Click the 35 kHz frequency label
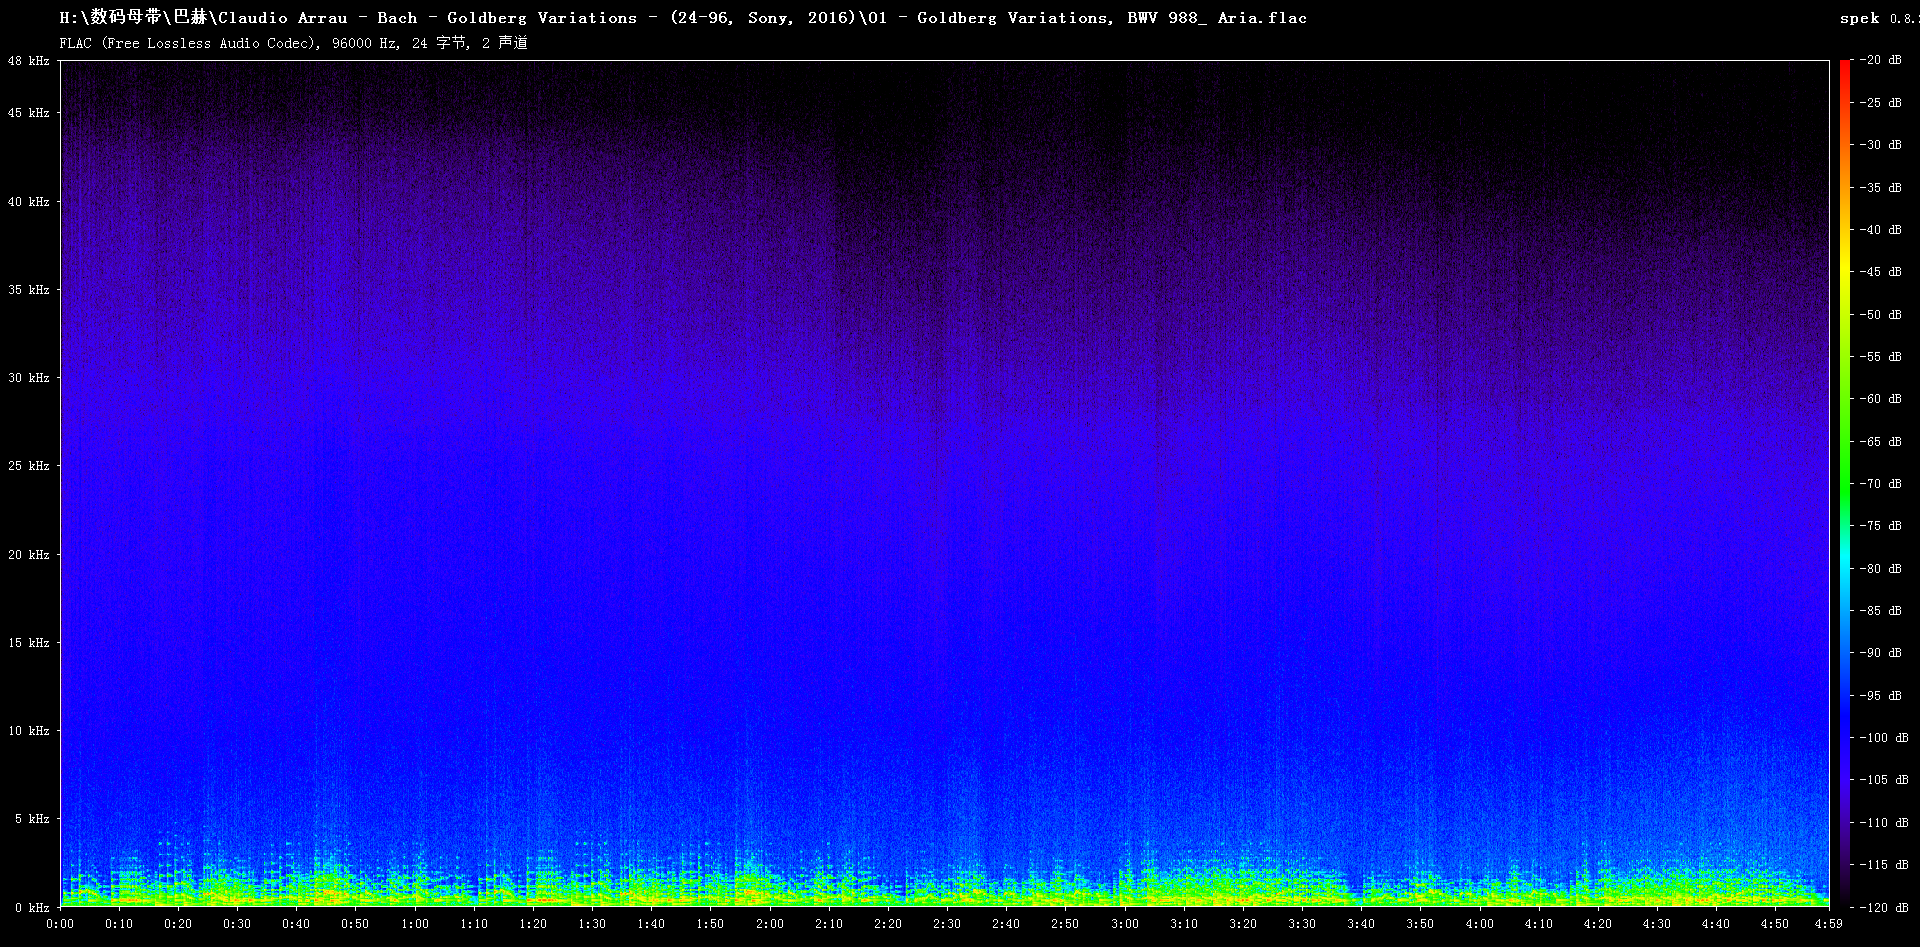1920x947 pixels. (x=29, y=290)
